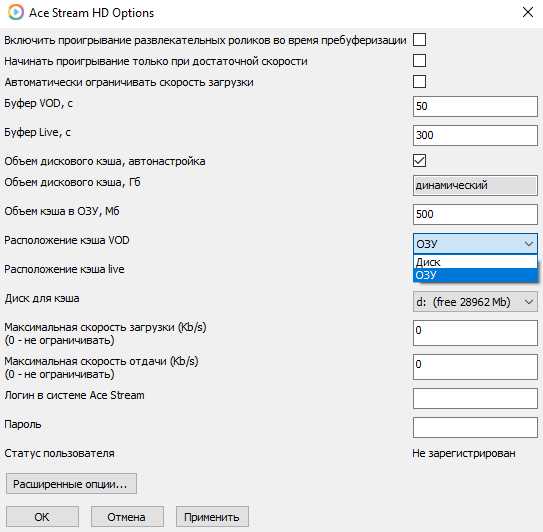The width and height of the screenshot is (543, 532).
Task: Choose ОЗУ option in the dropdown list
Action: click(x=475, y=275)
